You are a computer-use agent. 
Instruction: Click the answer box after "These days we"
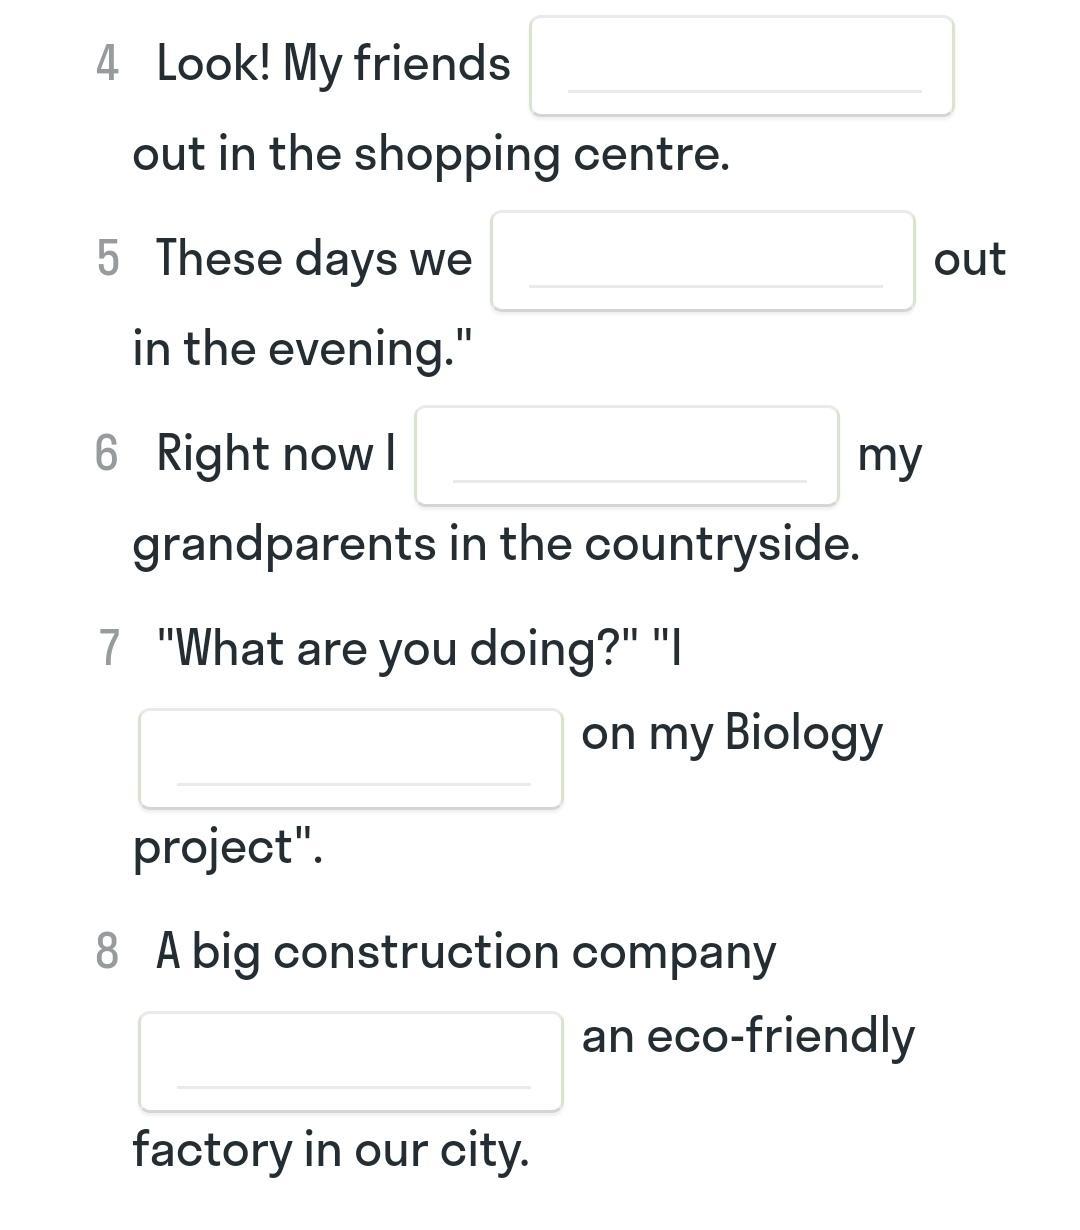[x=702, y=261]
